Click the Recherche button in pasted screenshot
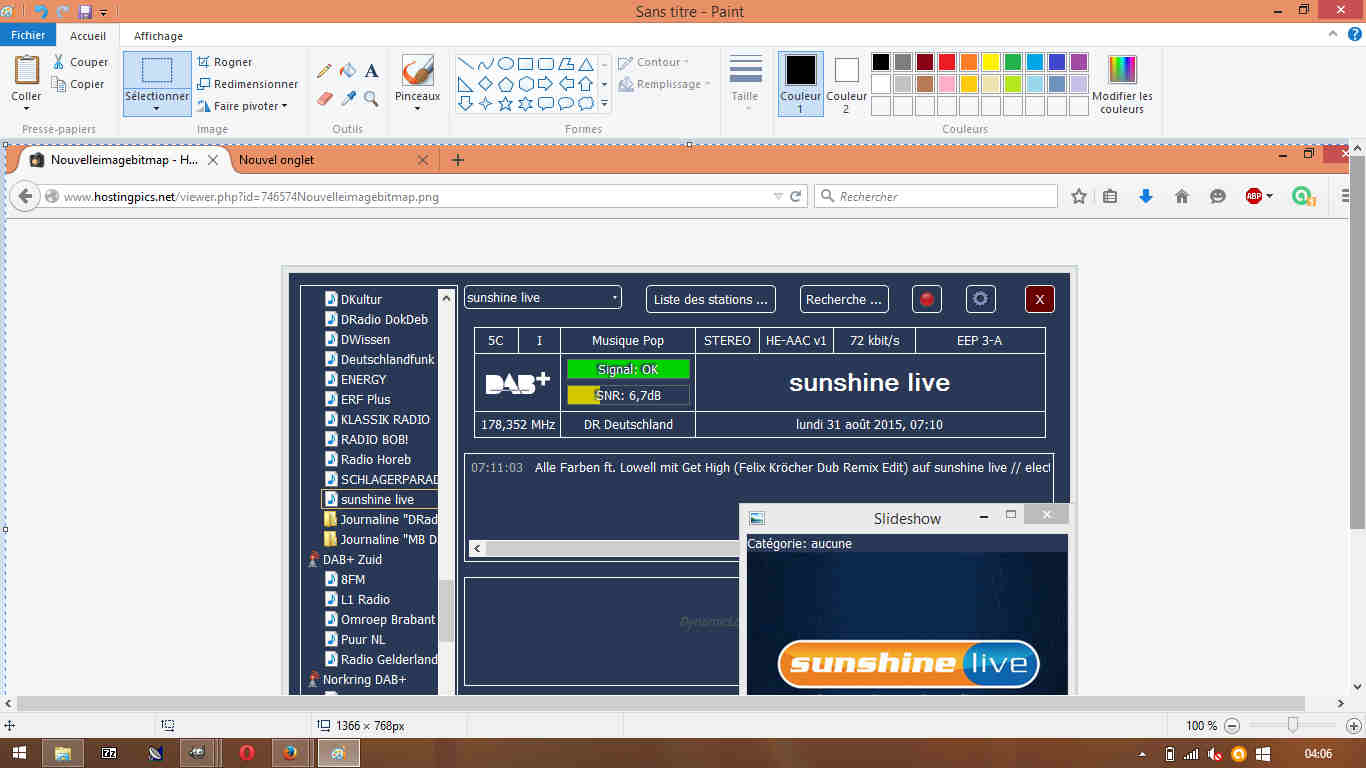Viewport: 1366px width, 768px height. pyautogui.click(x=845, y=299)
